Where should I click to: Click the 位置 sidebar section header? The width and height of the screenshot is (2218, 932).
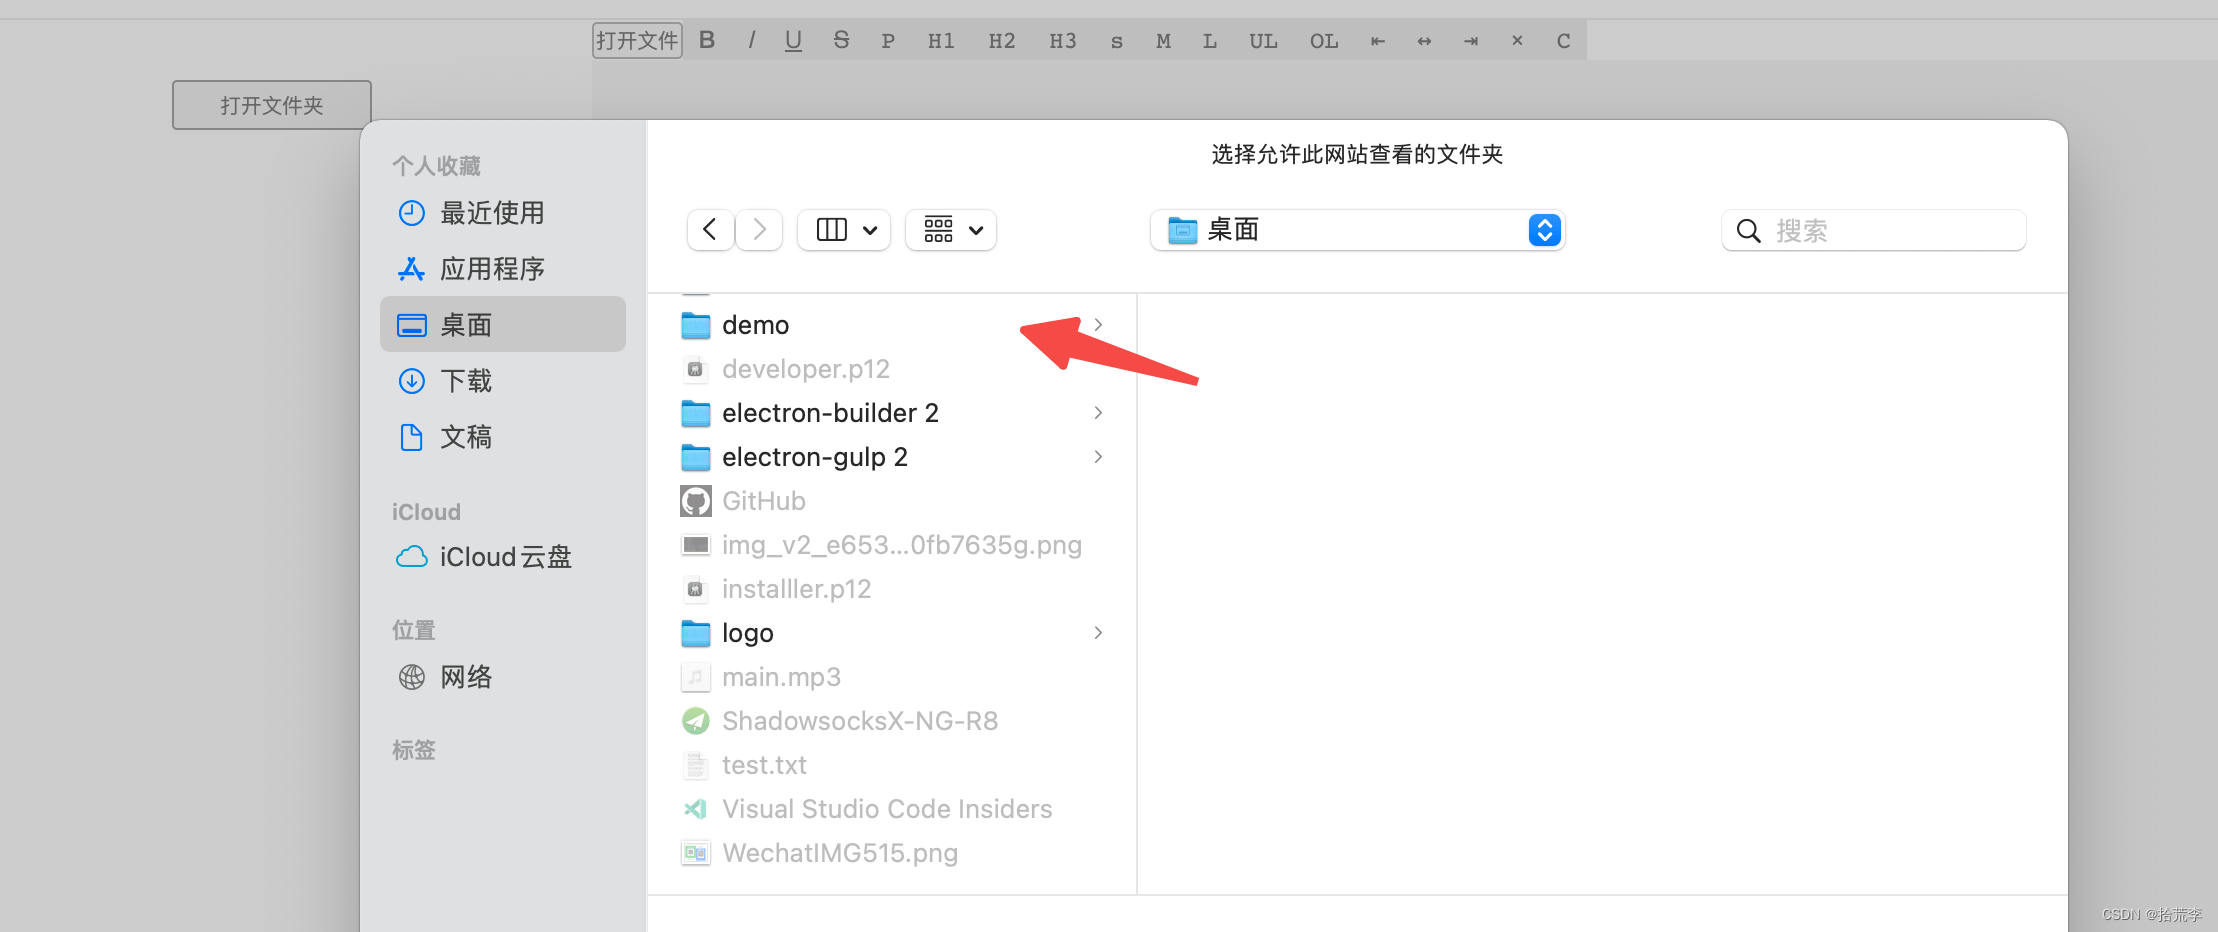pyautogui.click(x=414, y=630)
